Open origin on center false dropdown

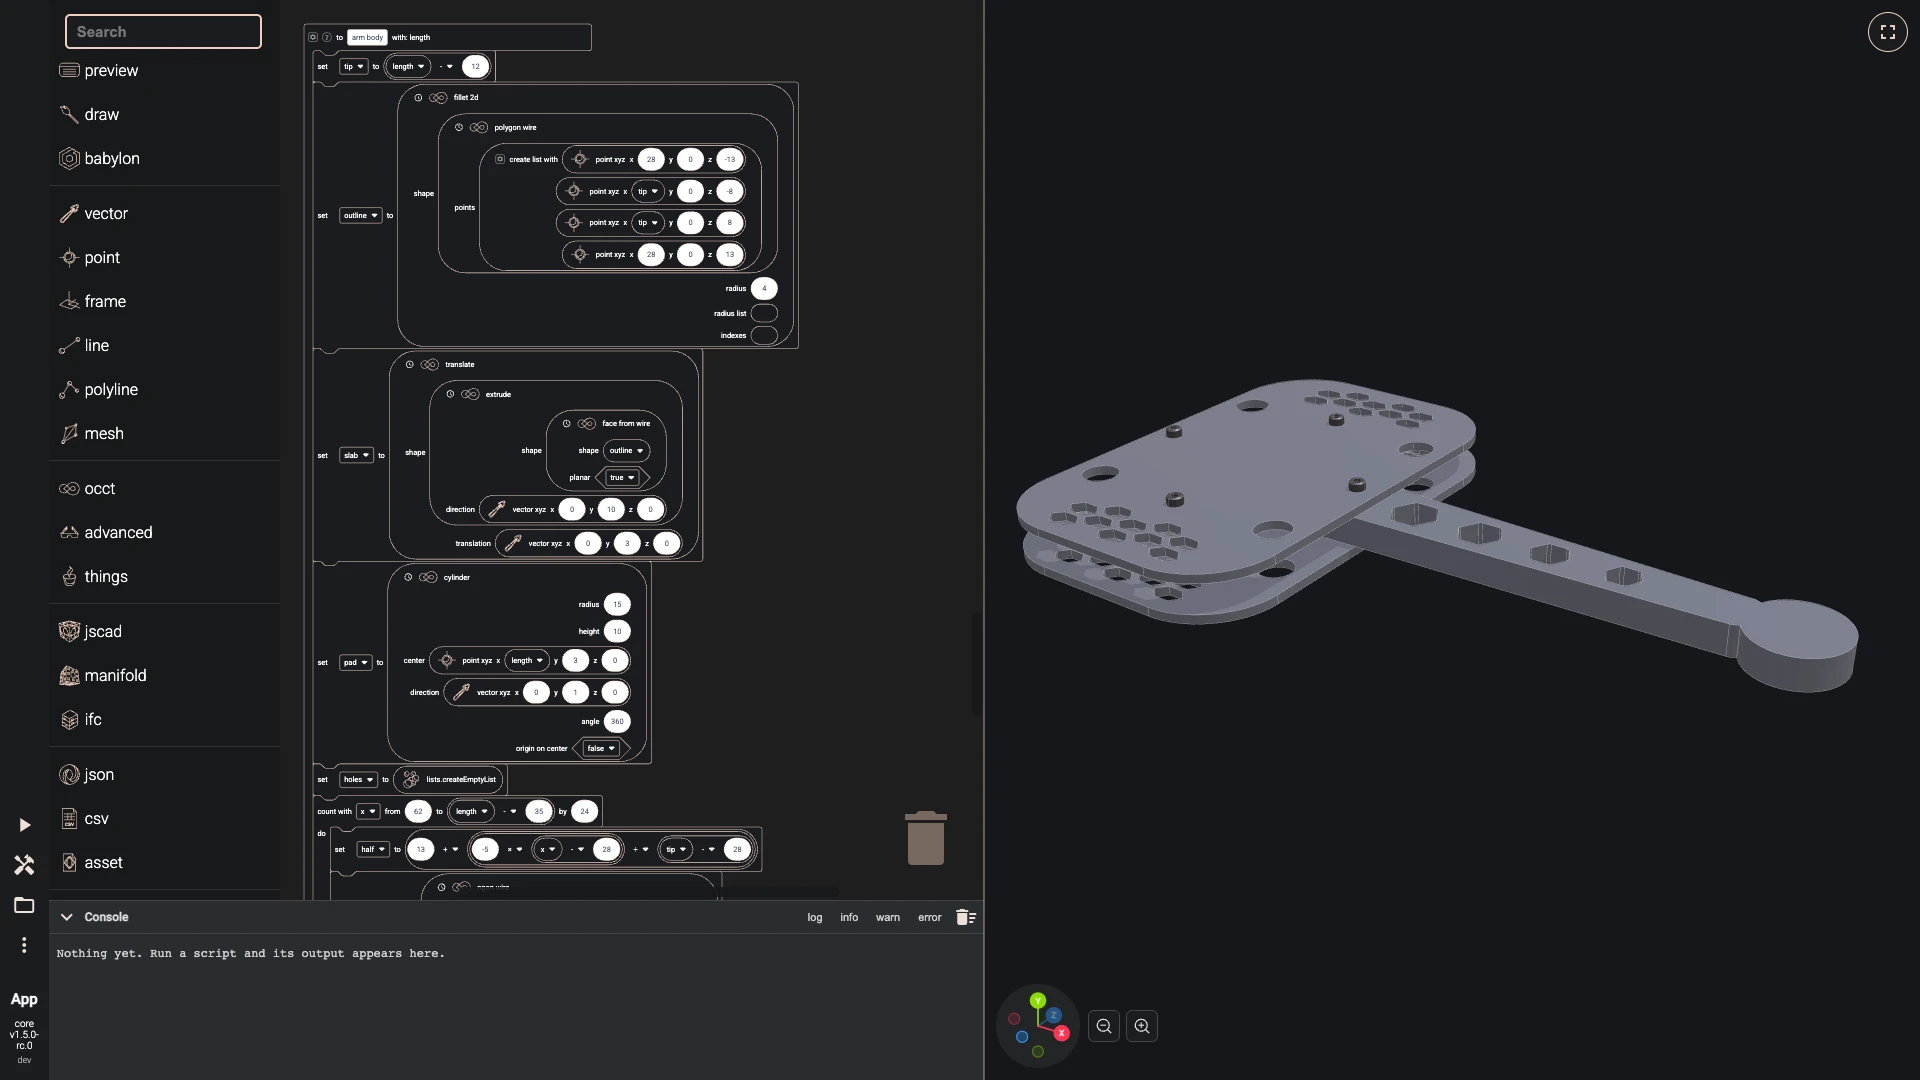click(x=601, y=749)
